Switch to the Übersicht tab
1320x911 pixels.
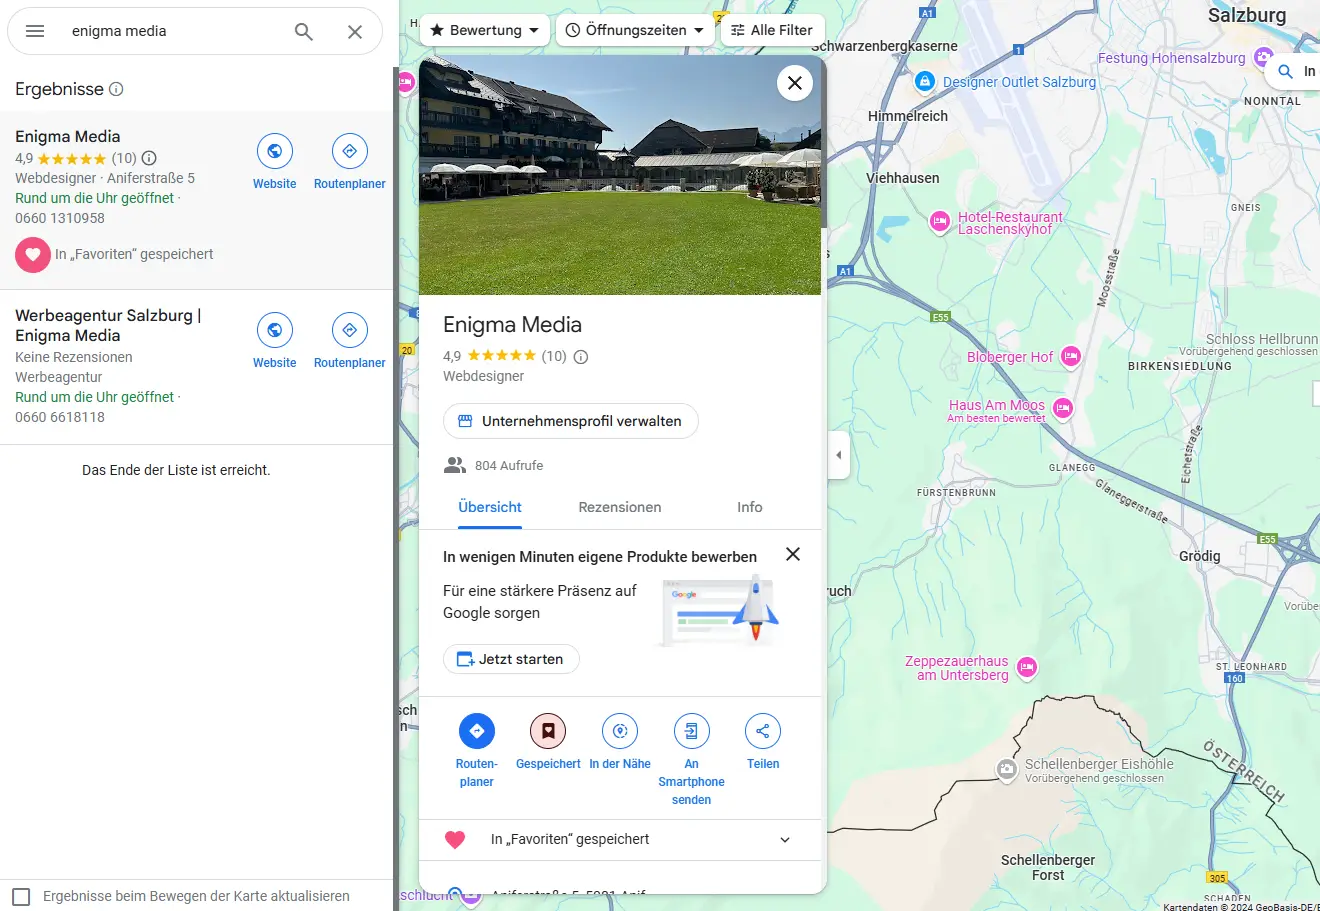click(490, 507)
